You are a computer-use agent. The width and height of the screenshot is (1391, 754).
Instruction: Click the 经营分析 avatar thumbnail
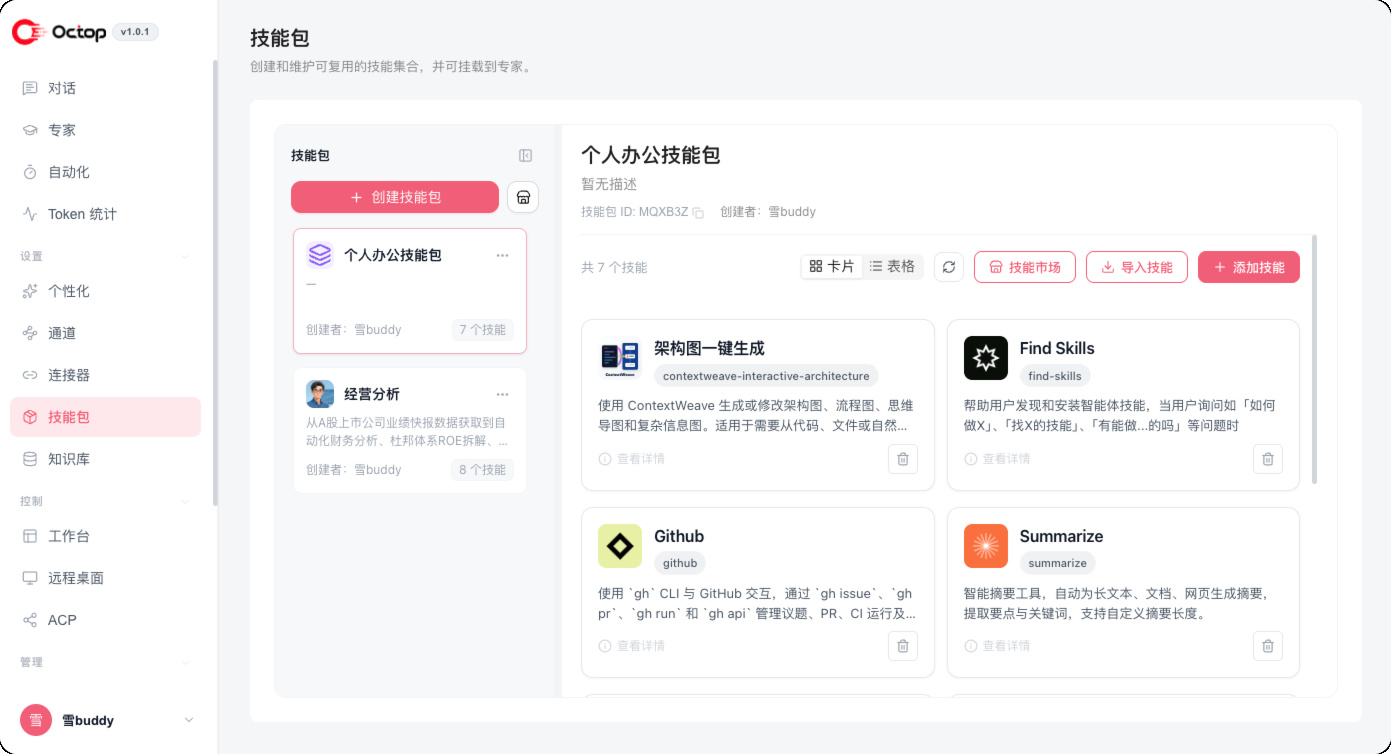(x=320, y=394)
